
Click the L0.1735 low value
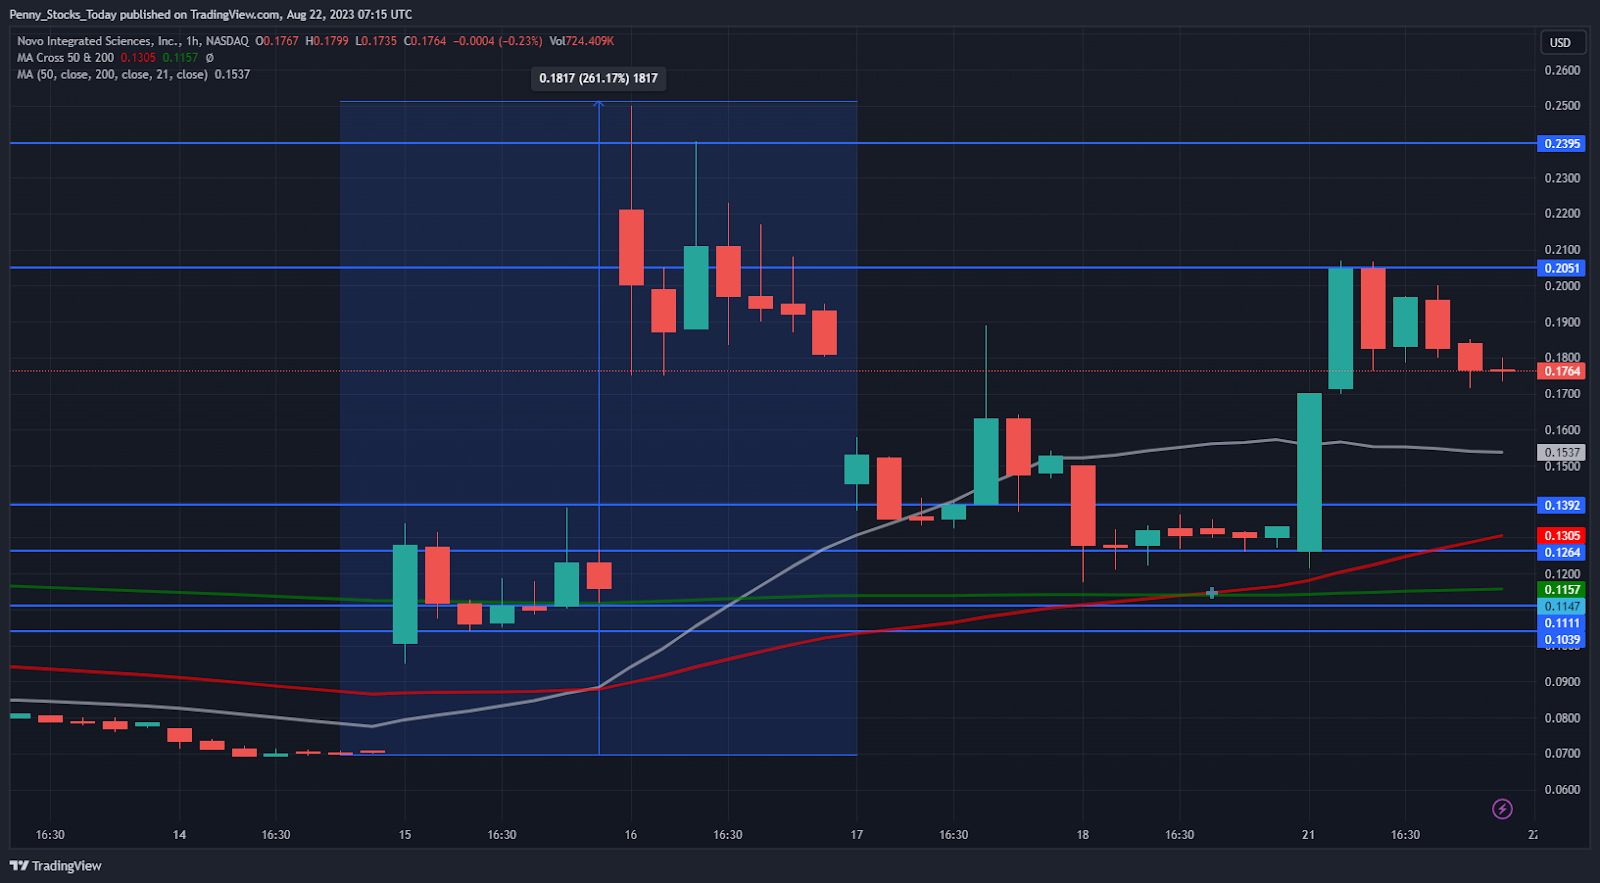[376, 41]
